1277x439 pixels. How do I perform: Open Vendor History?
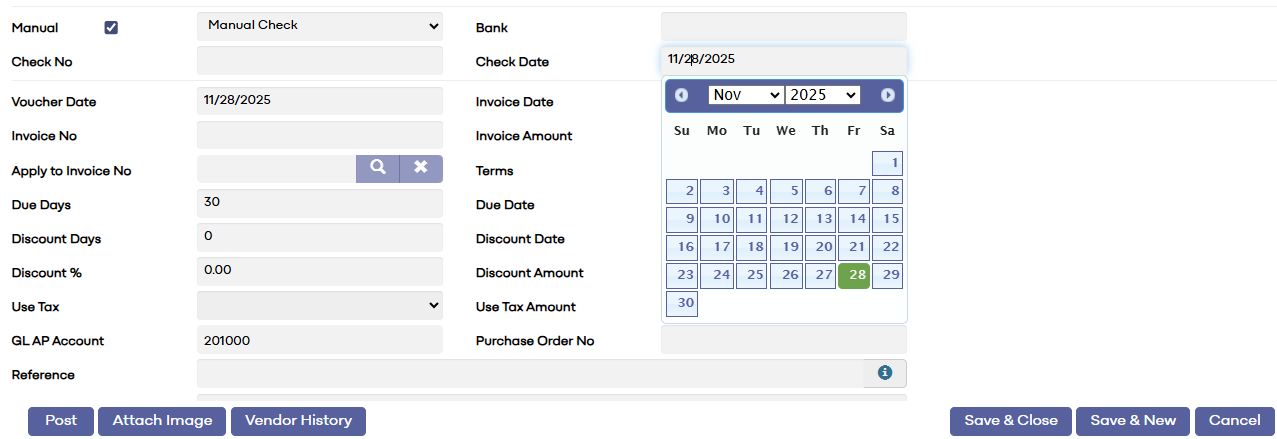pos(298,421)
